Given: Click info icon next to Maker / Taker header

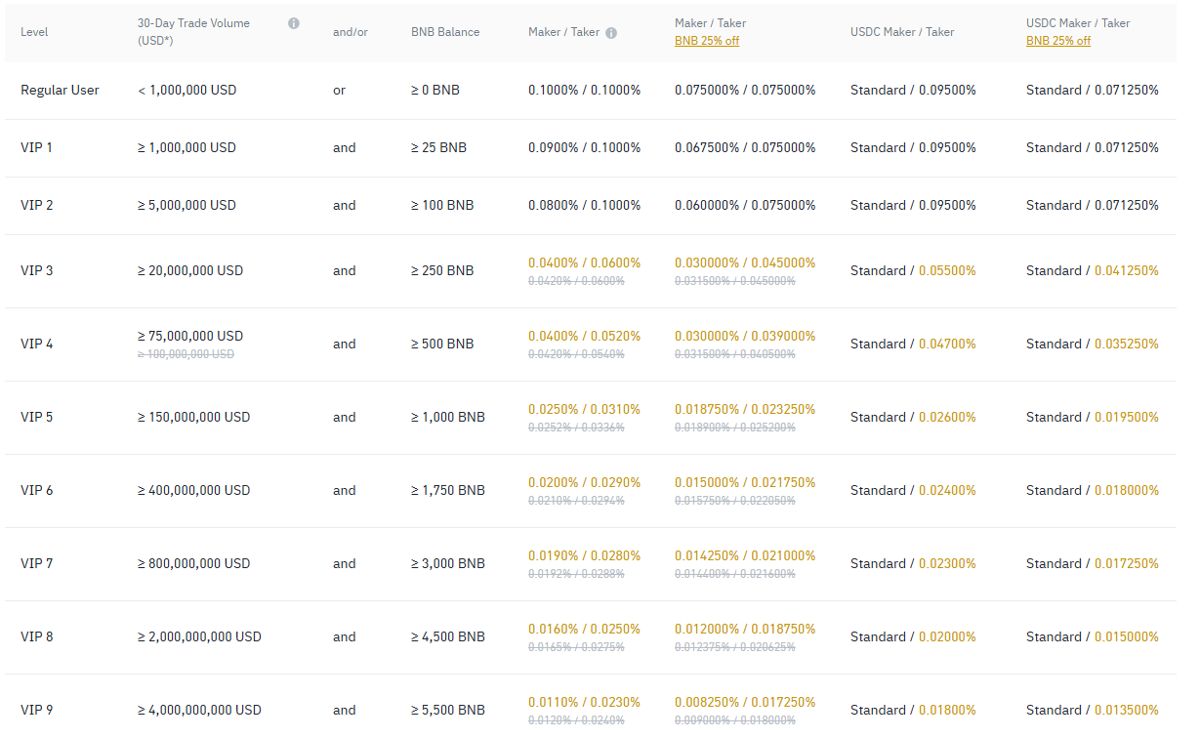Looking at the screenshot, I should [x=611, y=32].
